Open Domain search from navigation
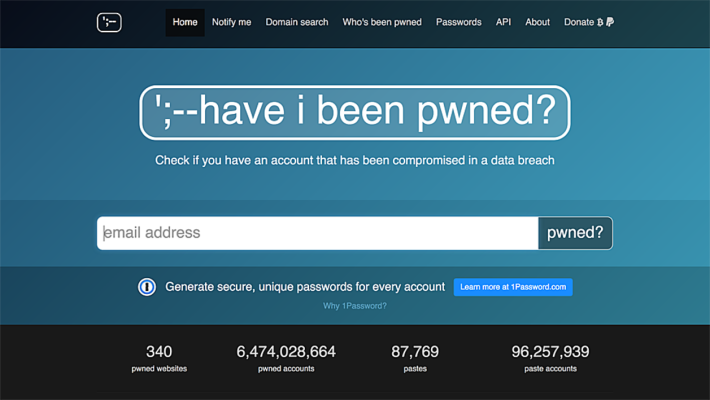The width and height of the screenshot is (710, 400). [297, 22]
